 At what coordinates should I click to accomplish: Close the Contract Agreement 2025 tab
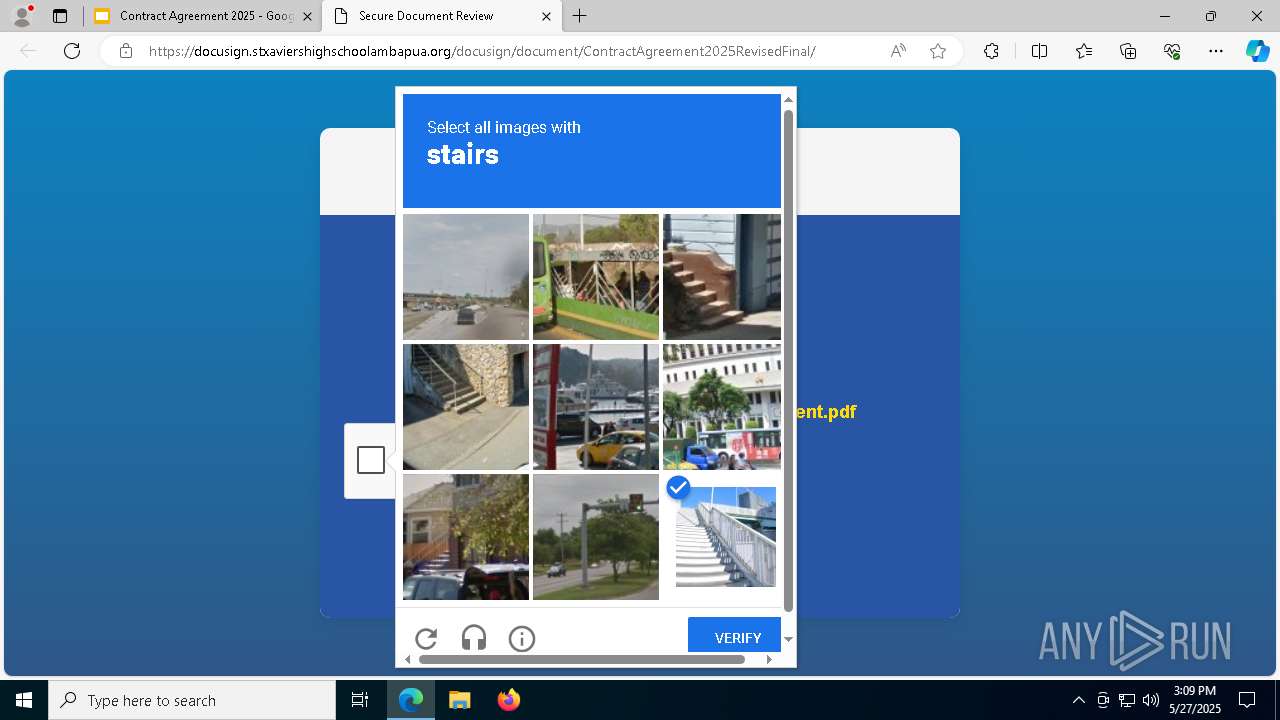(x=307, y=16)
